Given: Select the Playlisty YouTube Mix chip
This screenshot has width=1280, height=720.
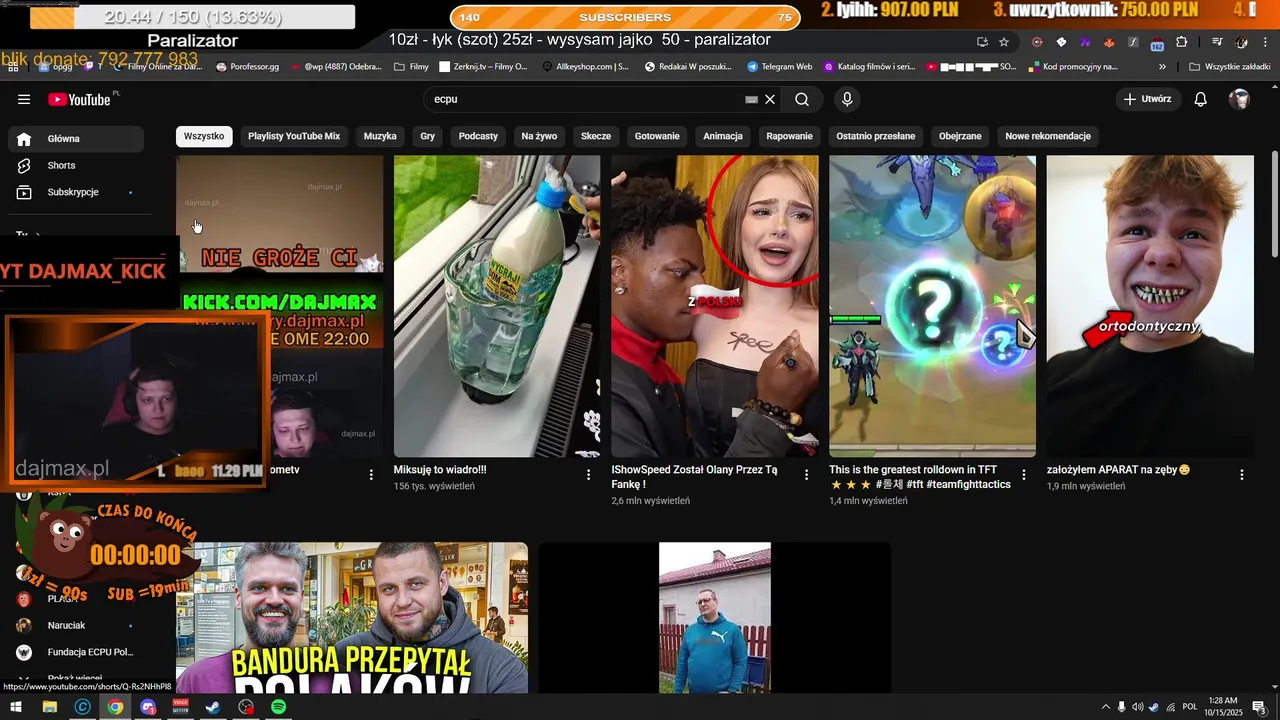Looking at the screenshot, I should [294, 136].
